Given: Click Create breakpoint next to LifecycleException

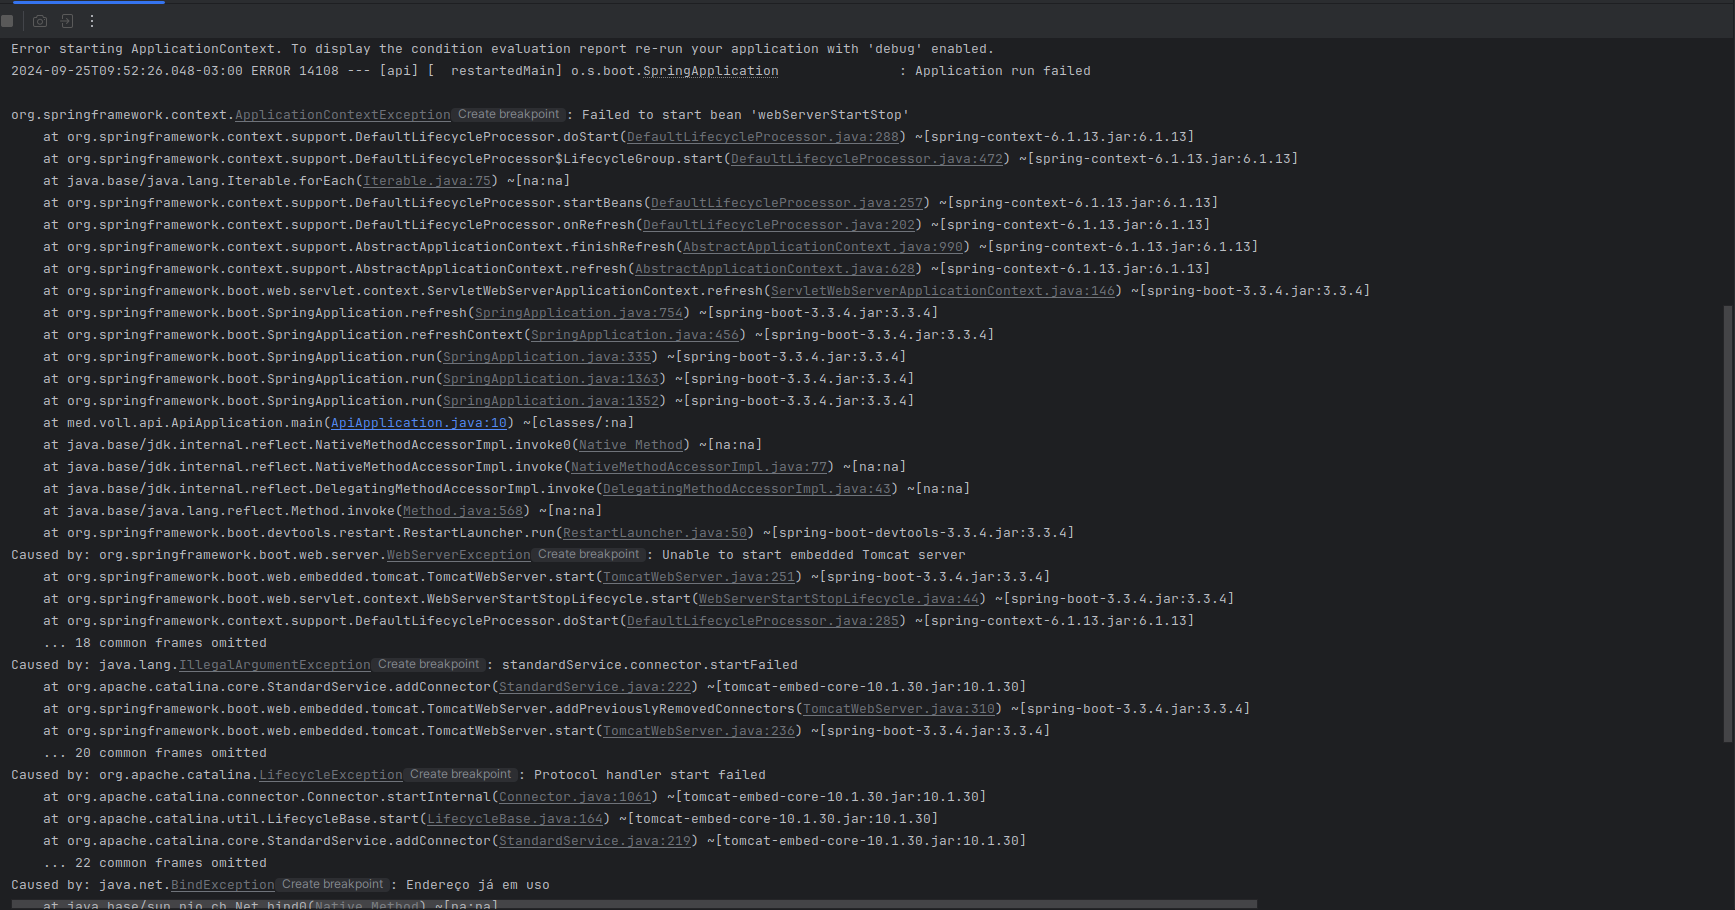Looking at the screenshot, I should click(x=461, y=775).
